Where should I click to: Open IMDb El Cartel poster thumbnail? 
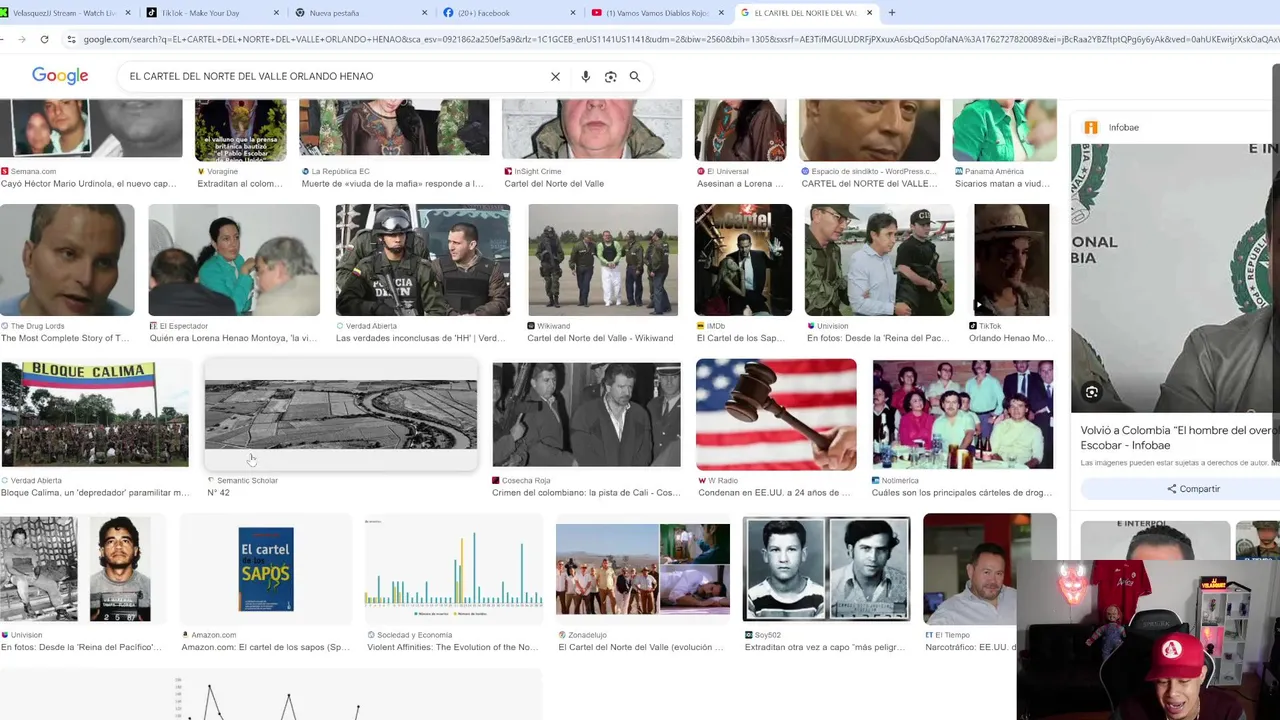coord(743,260)
